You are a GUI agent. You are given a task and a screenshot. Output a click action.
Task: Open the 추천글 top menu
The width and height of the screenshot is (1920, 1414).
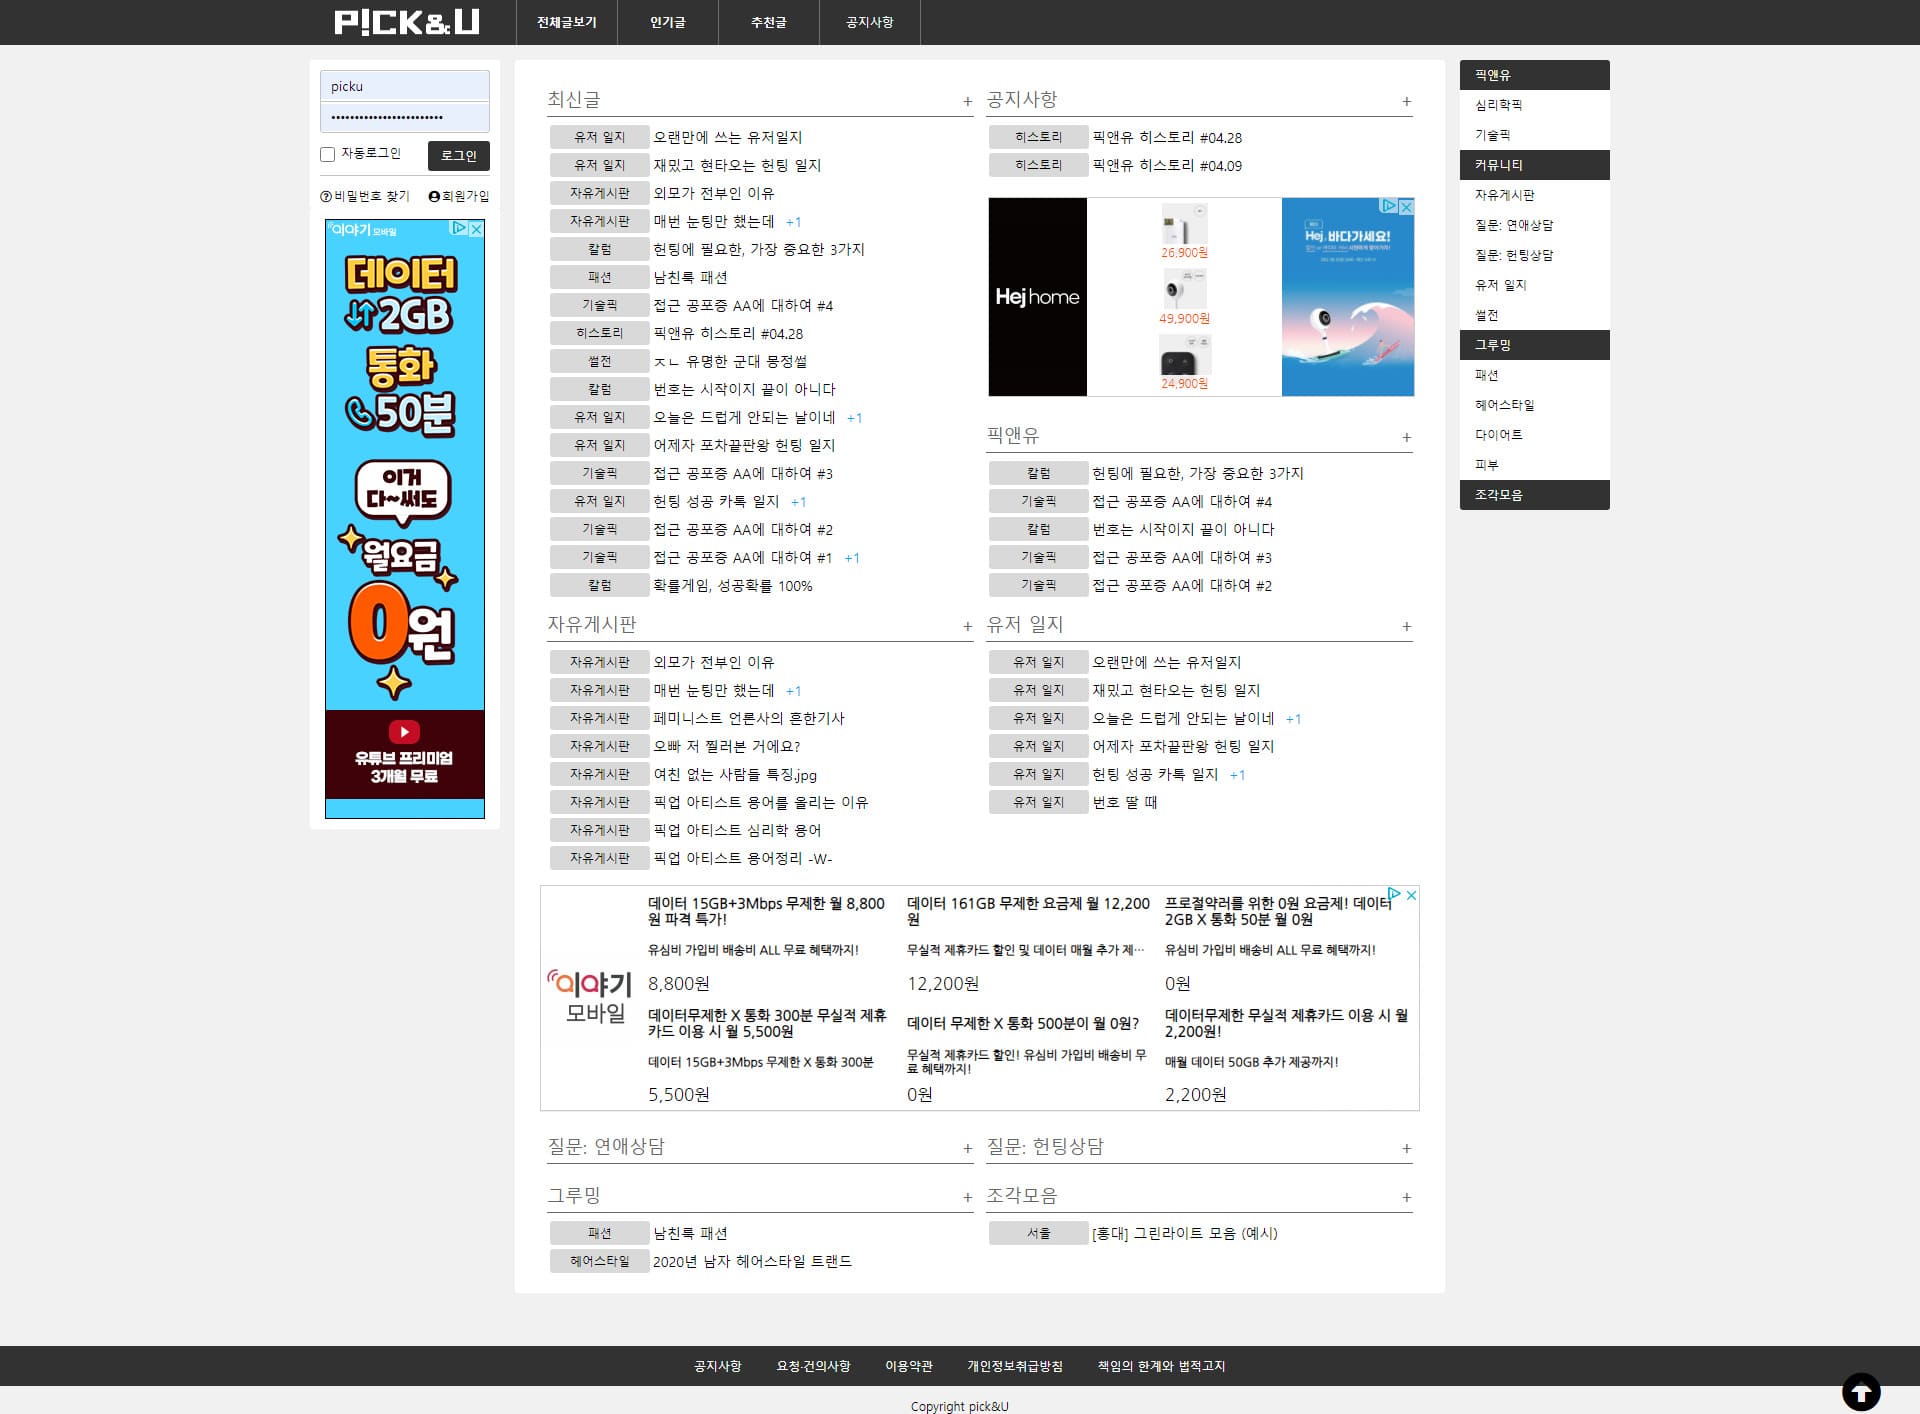coord(768,22)
